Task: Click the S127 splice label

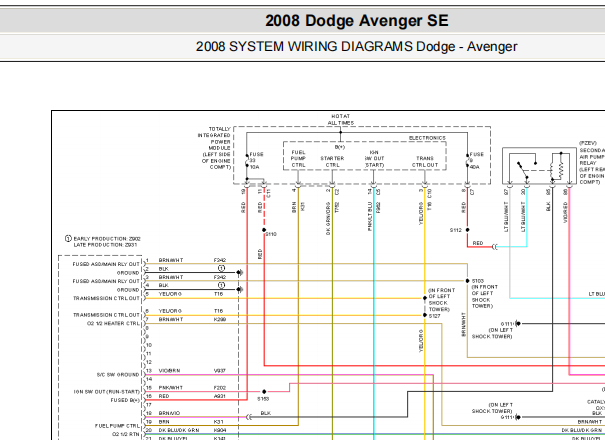Action: click(434, 316)
